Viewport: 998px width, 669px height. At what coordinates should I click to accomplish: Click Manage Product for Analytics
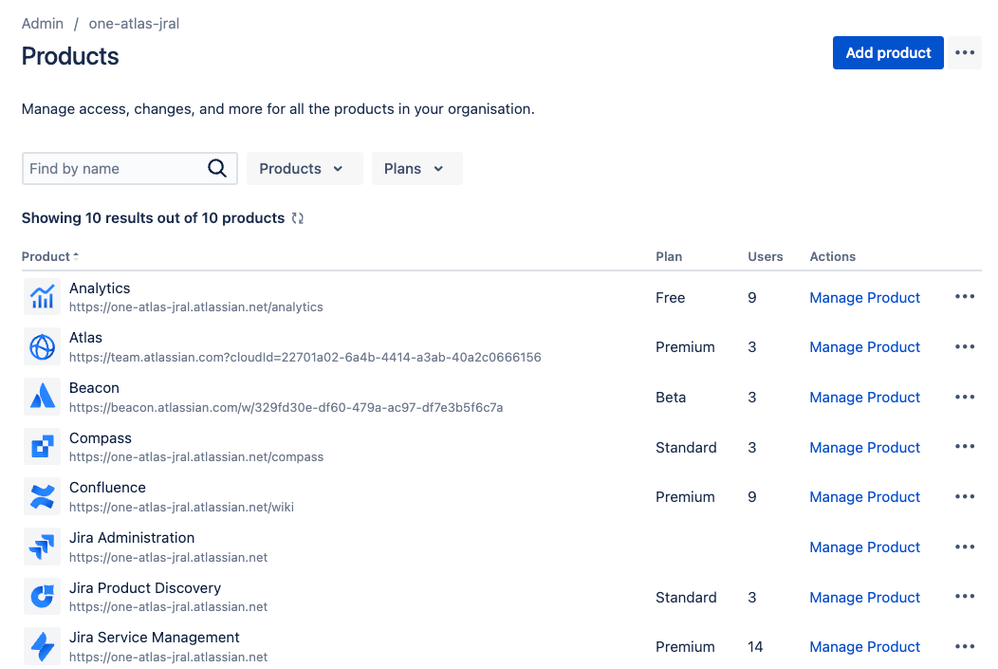coord(864,297)
